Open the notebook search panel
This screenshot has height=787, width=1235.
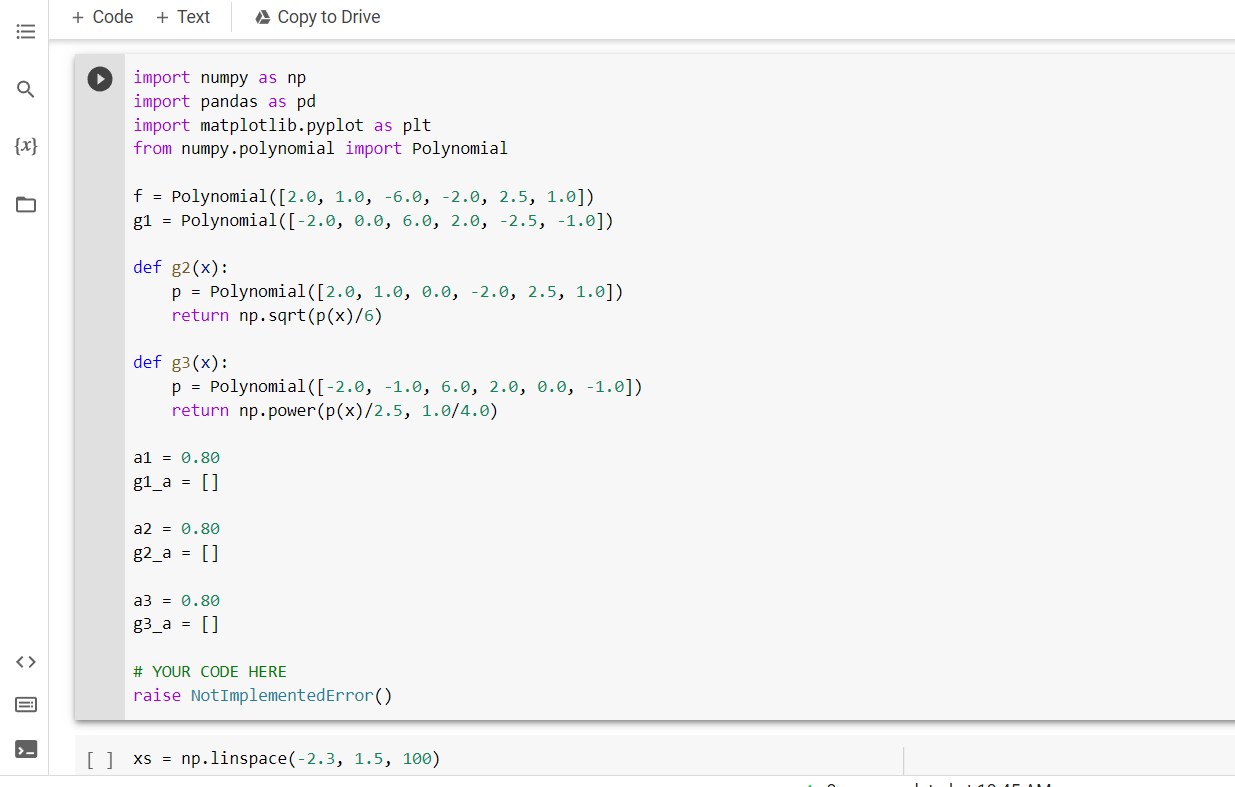(26, 89)
